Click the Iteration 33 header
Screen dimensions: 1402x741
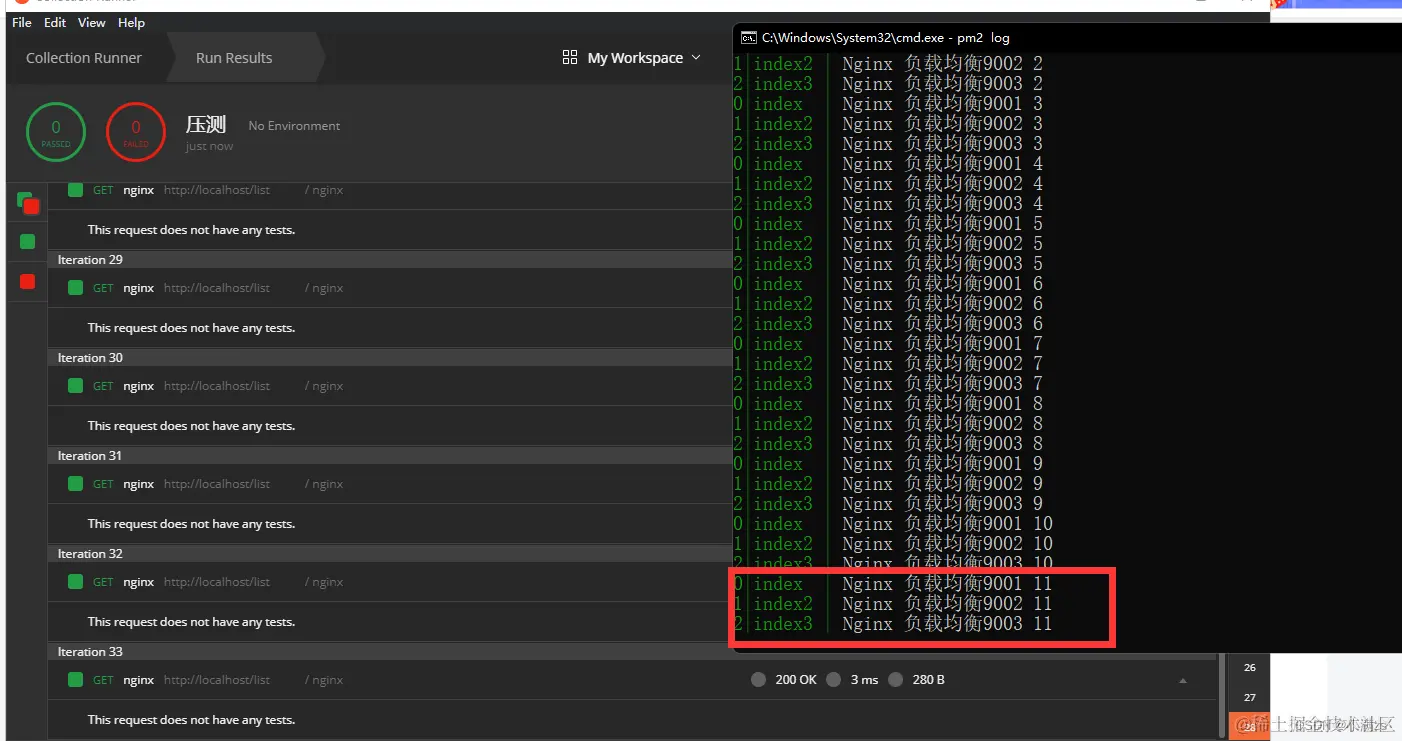[x=90, y=652]
